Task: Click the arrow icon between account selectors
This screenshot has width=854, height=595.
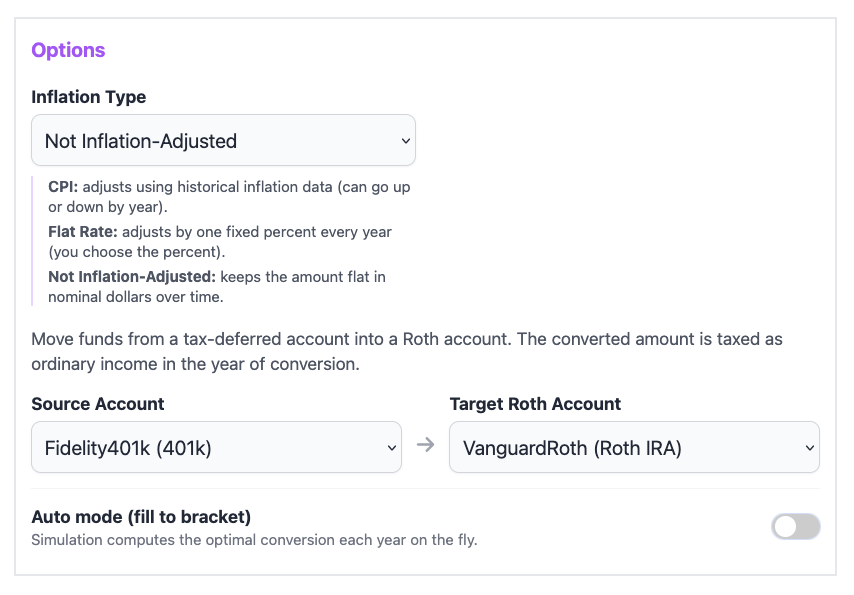Action: 426,445
